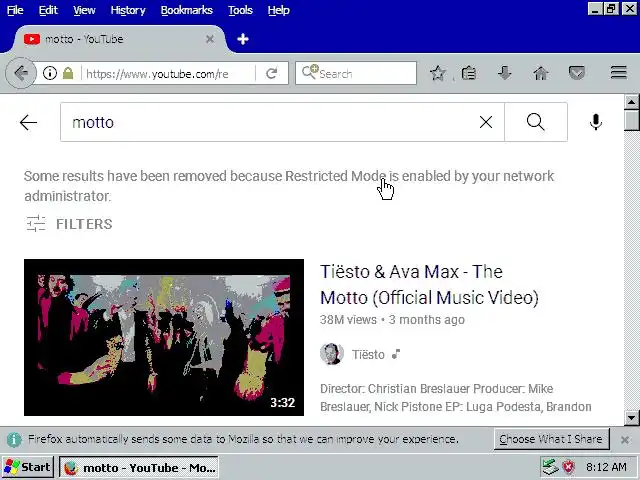
Task: Click the Restricted Mode notice text
Action: pyautogui.click(x=289, y=186)
